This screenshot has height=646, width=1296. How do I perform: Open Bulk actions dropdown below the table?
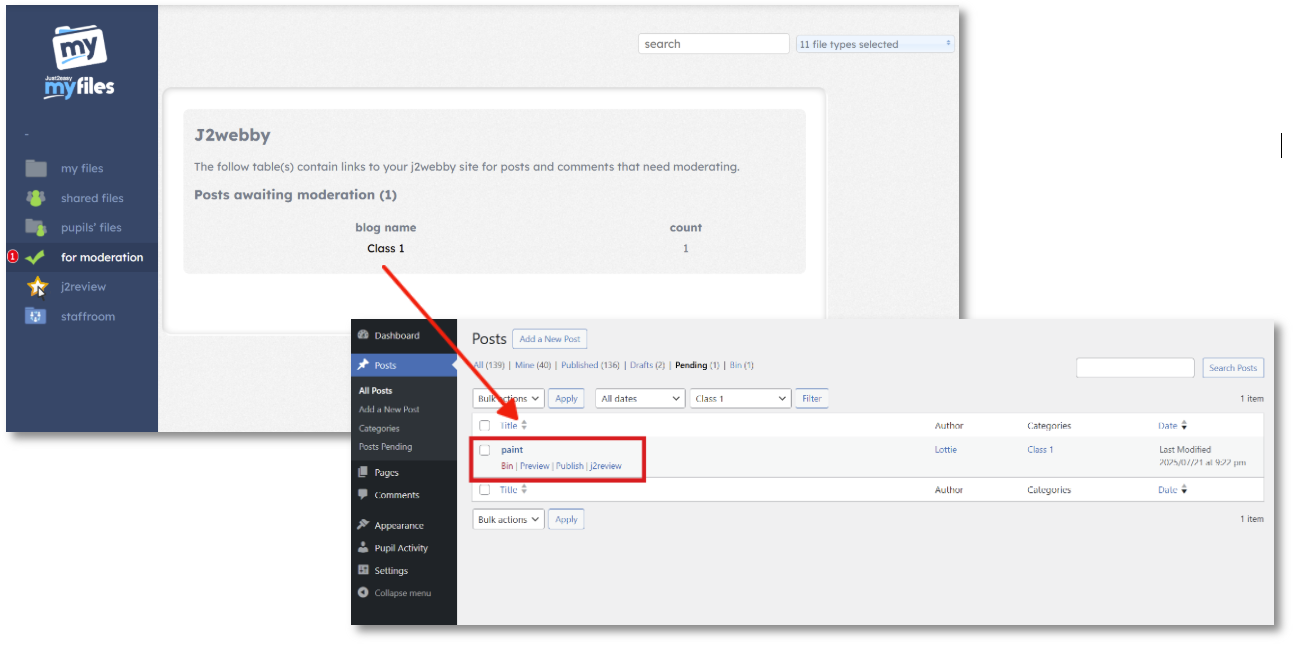pyautogui.click(x=508, y=520)
